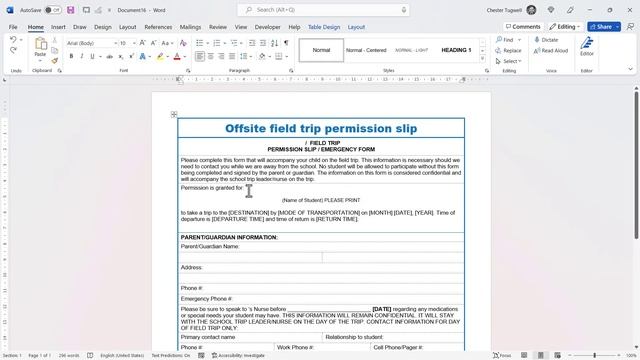Toggle Text Predictions On status

(171, 356)
